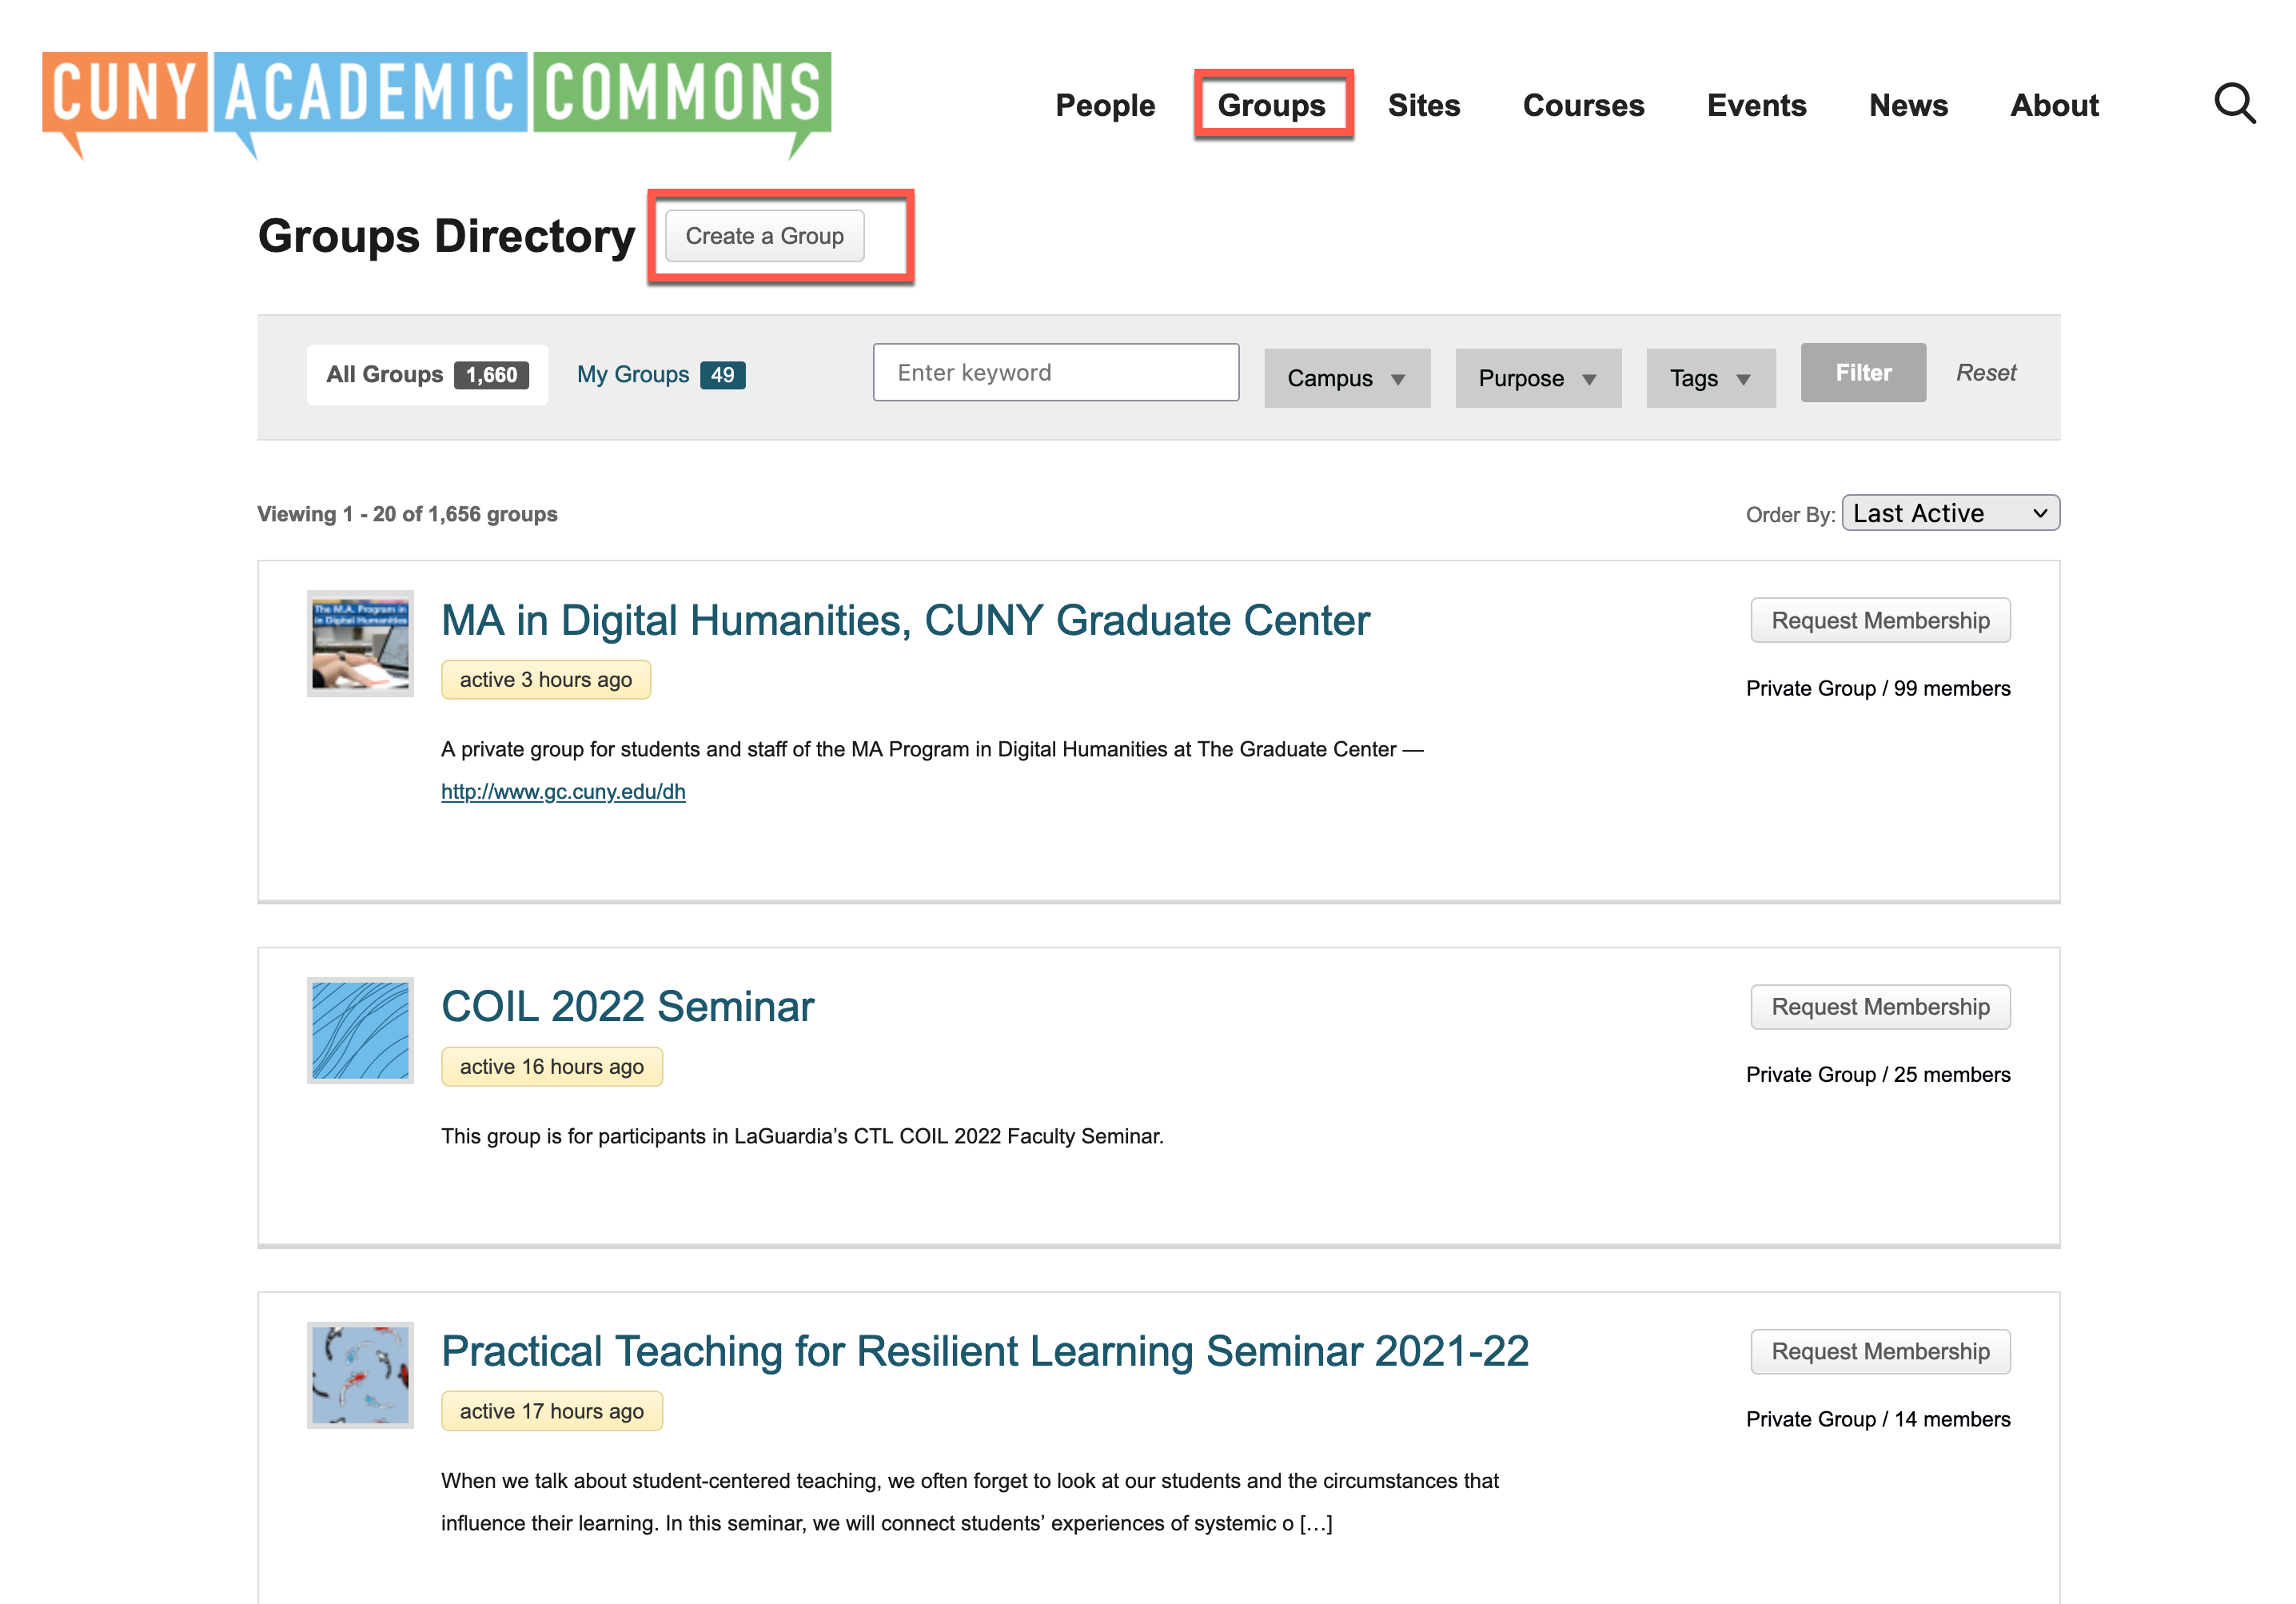The width and height of the screenshot is (2296, 1604).
Task: Click the COIL 2022 group description text
Action: (802, 1136)
